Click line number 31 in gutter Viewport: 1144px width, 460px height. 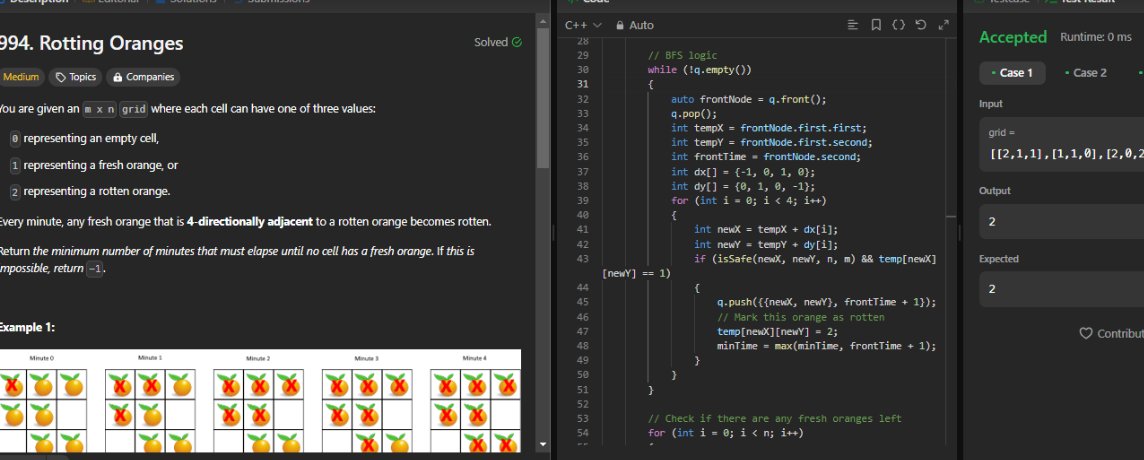tap(582, 85)
